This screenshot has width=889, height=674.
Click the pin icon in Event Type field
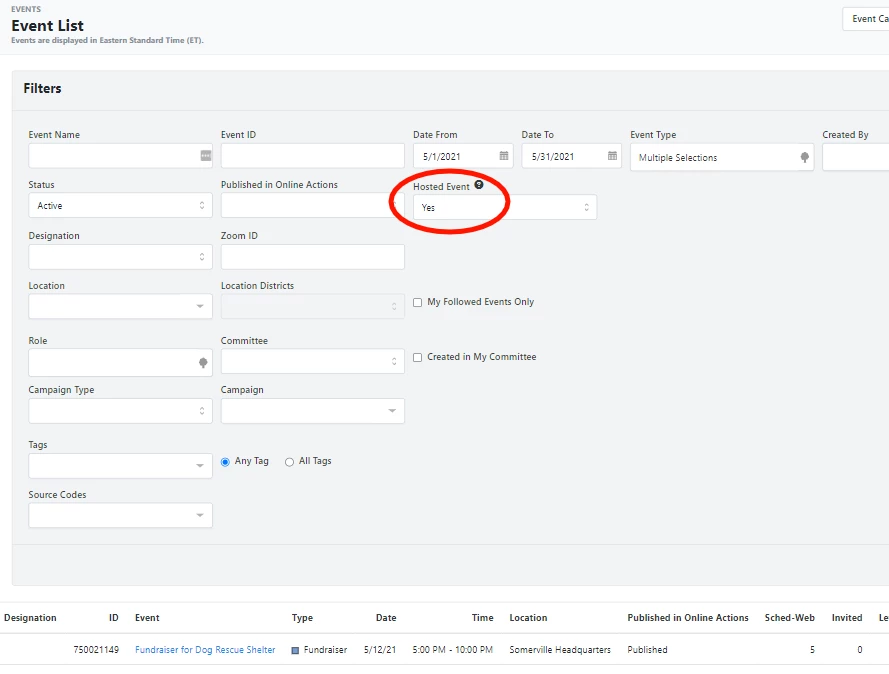(x=807, y=157)
